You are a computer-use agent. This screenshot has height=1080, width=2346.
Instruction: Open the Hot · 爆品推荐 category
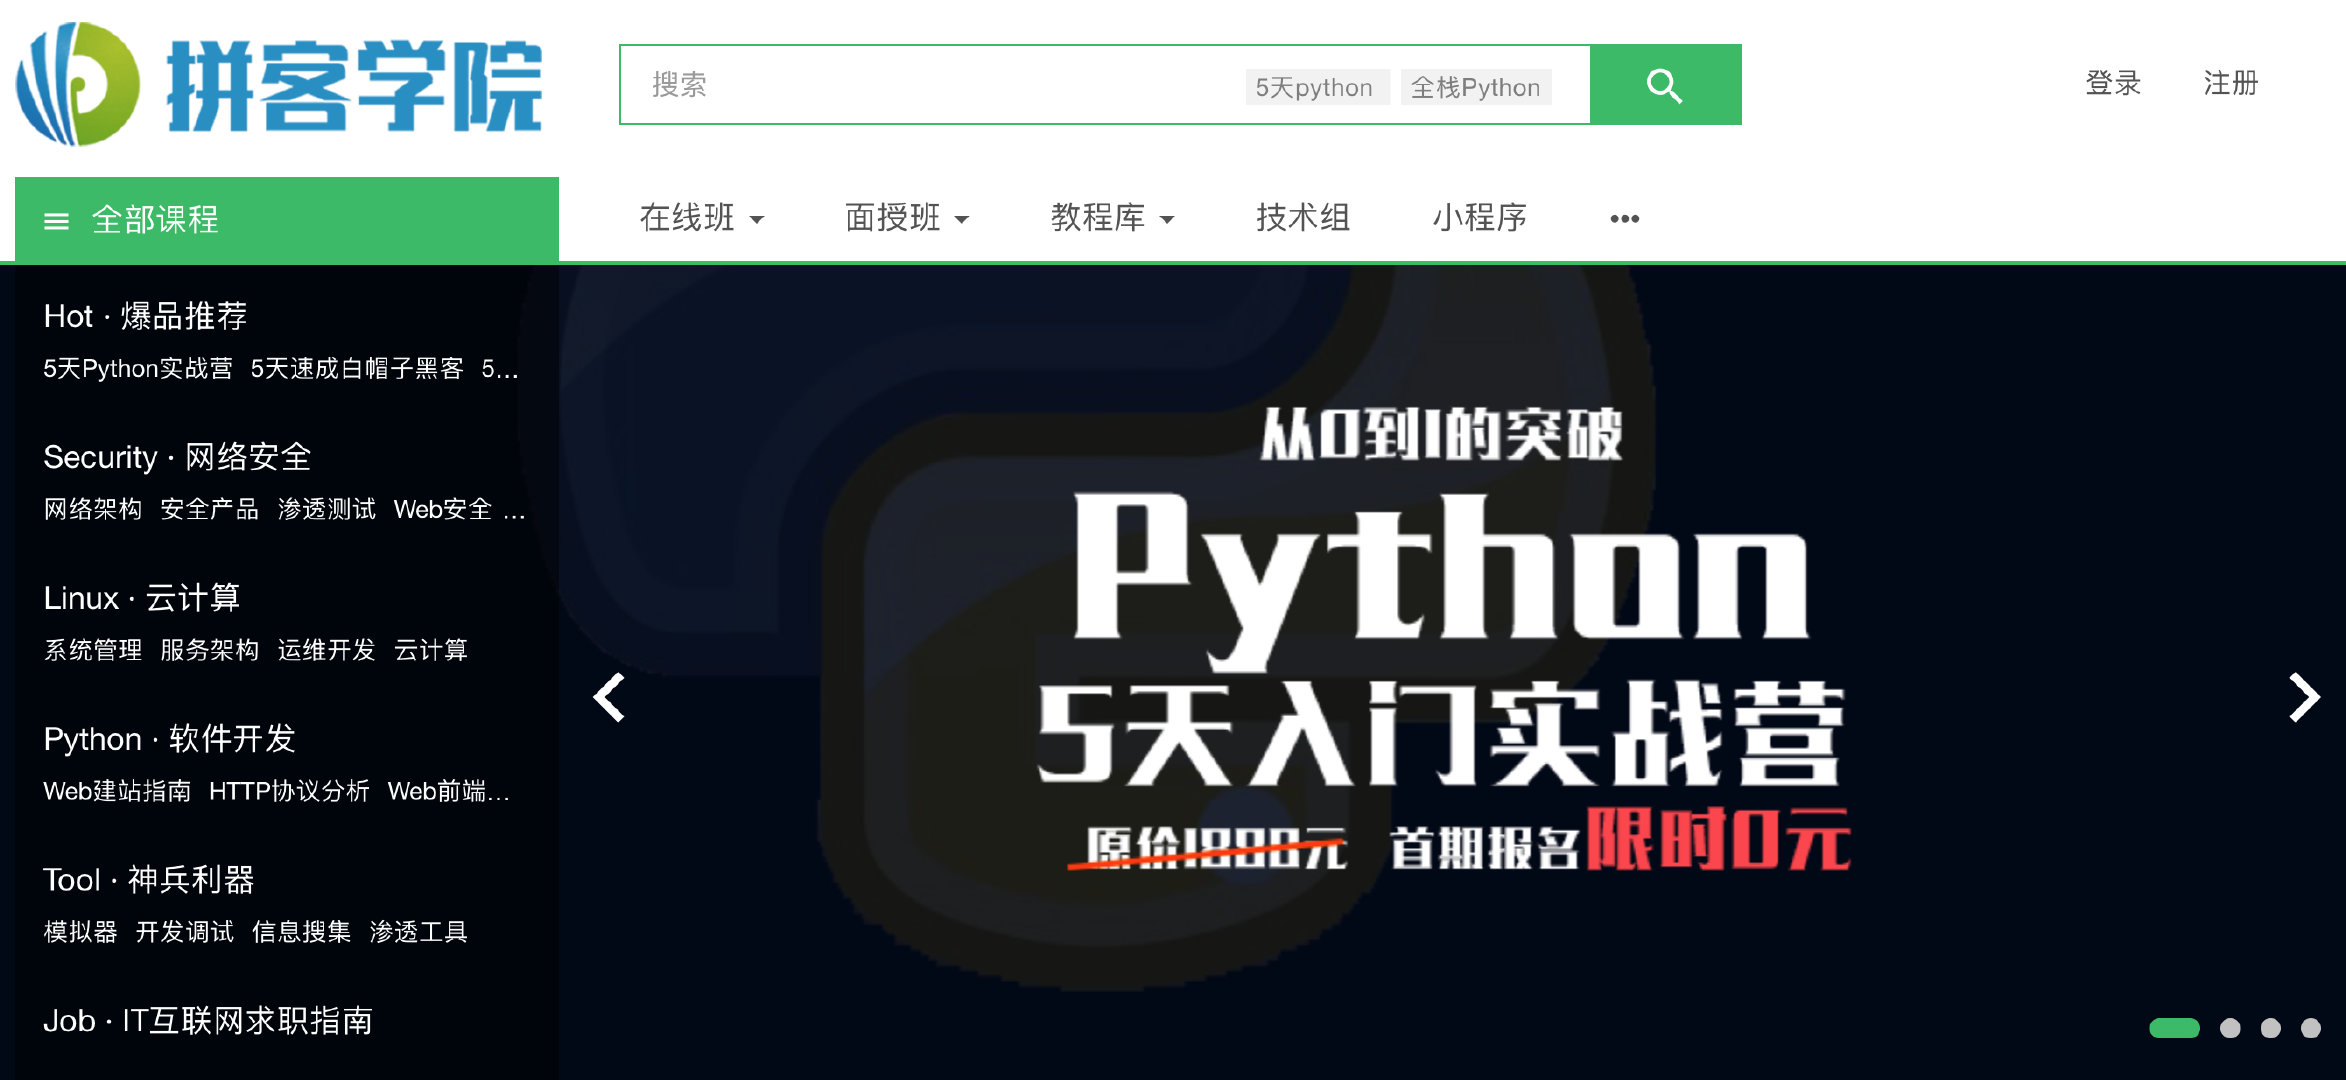pos(145,316)
